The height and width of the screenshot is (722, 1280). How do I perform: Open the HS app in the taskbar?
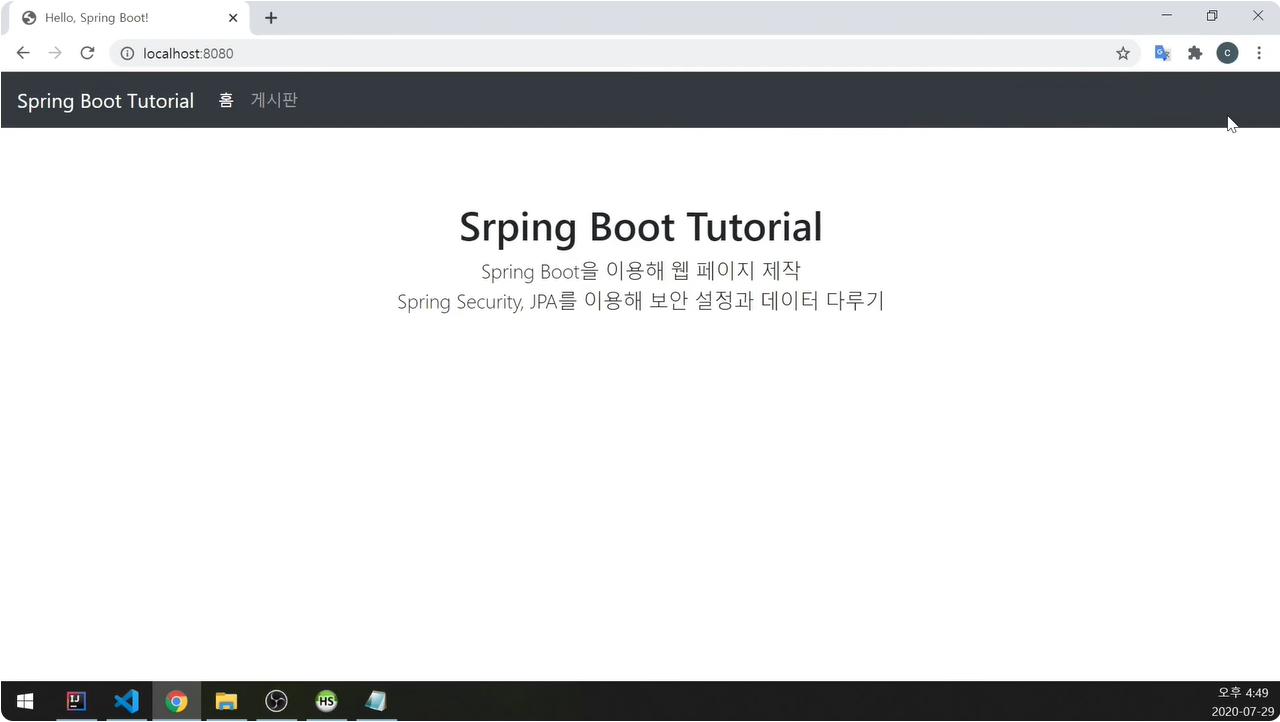click(x=326, y=701)
